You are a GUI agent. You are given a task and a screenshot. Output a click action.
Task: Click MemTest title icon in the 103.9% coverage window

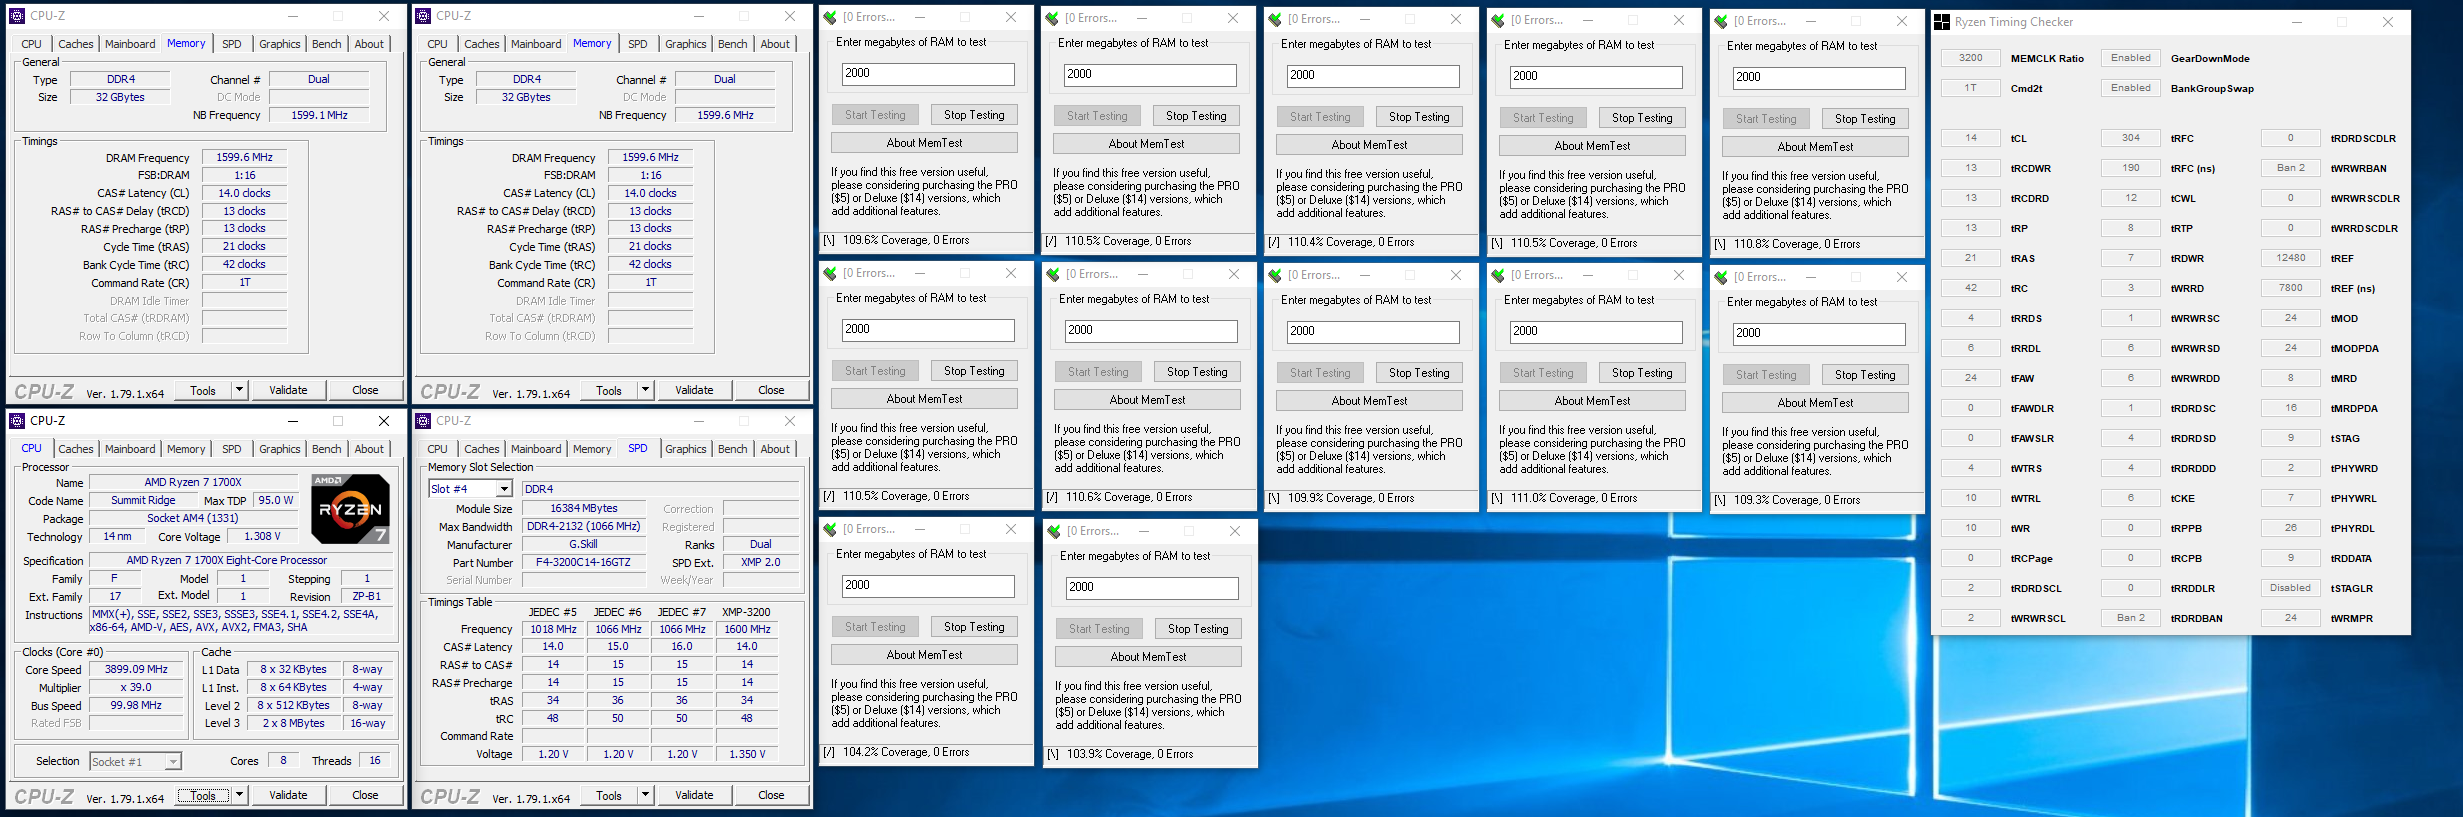(1054, 531)
